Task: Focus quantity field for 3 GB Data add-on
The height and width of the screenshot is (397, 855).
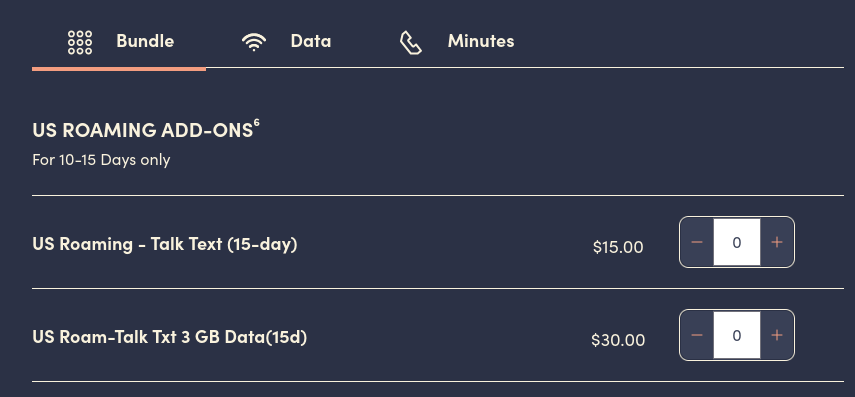Action: click(737, 335)
